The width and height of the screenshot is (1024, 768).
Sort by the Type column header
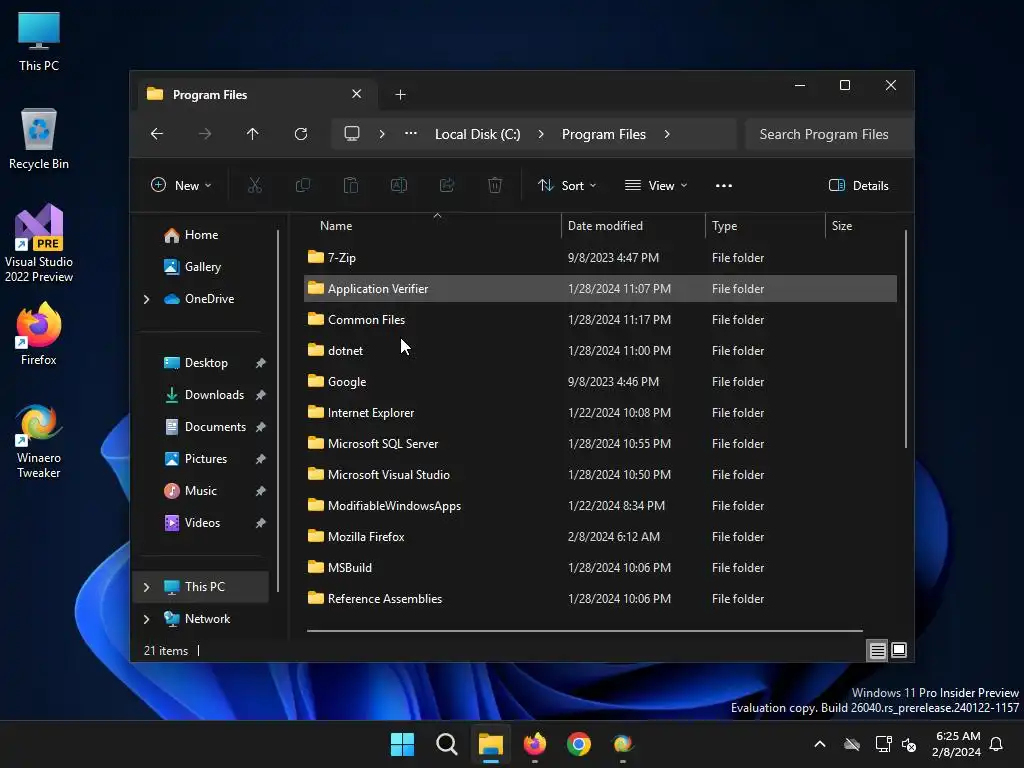coord(765,226)
